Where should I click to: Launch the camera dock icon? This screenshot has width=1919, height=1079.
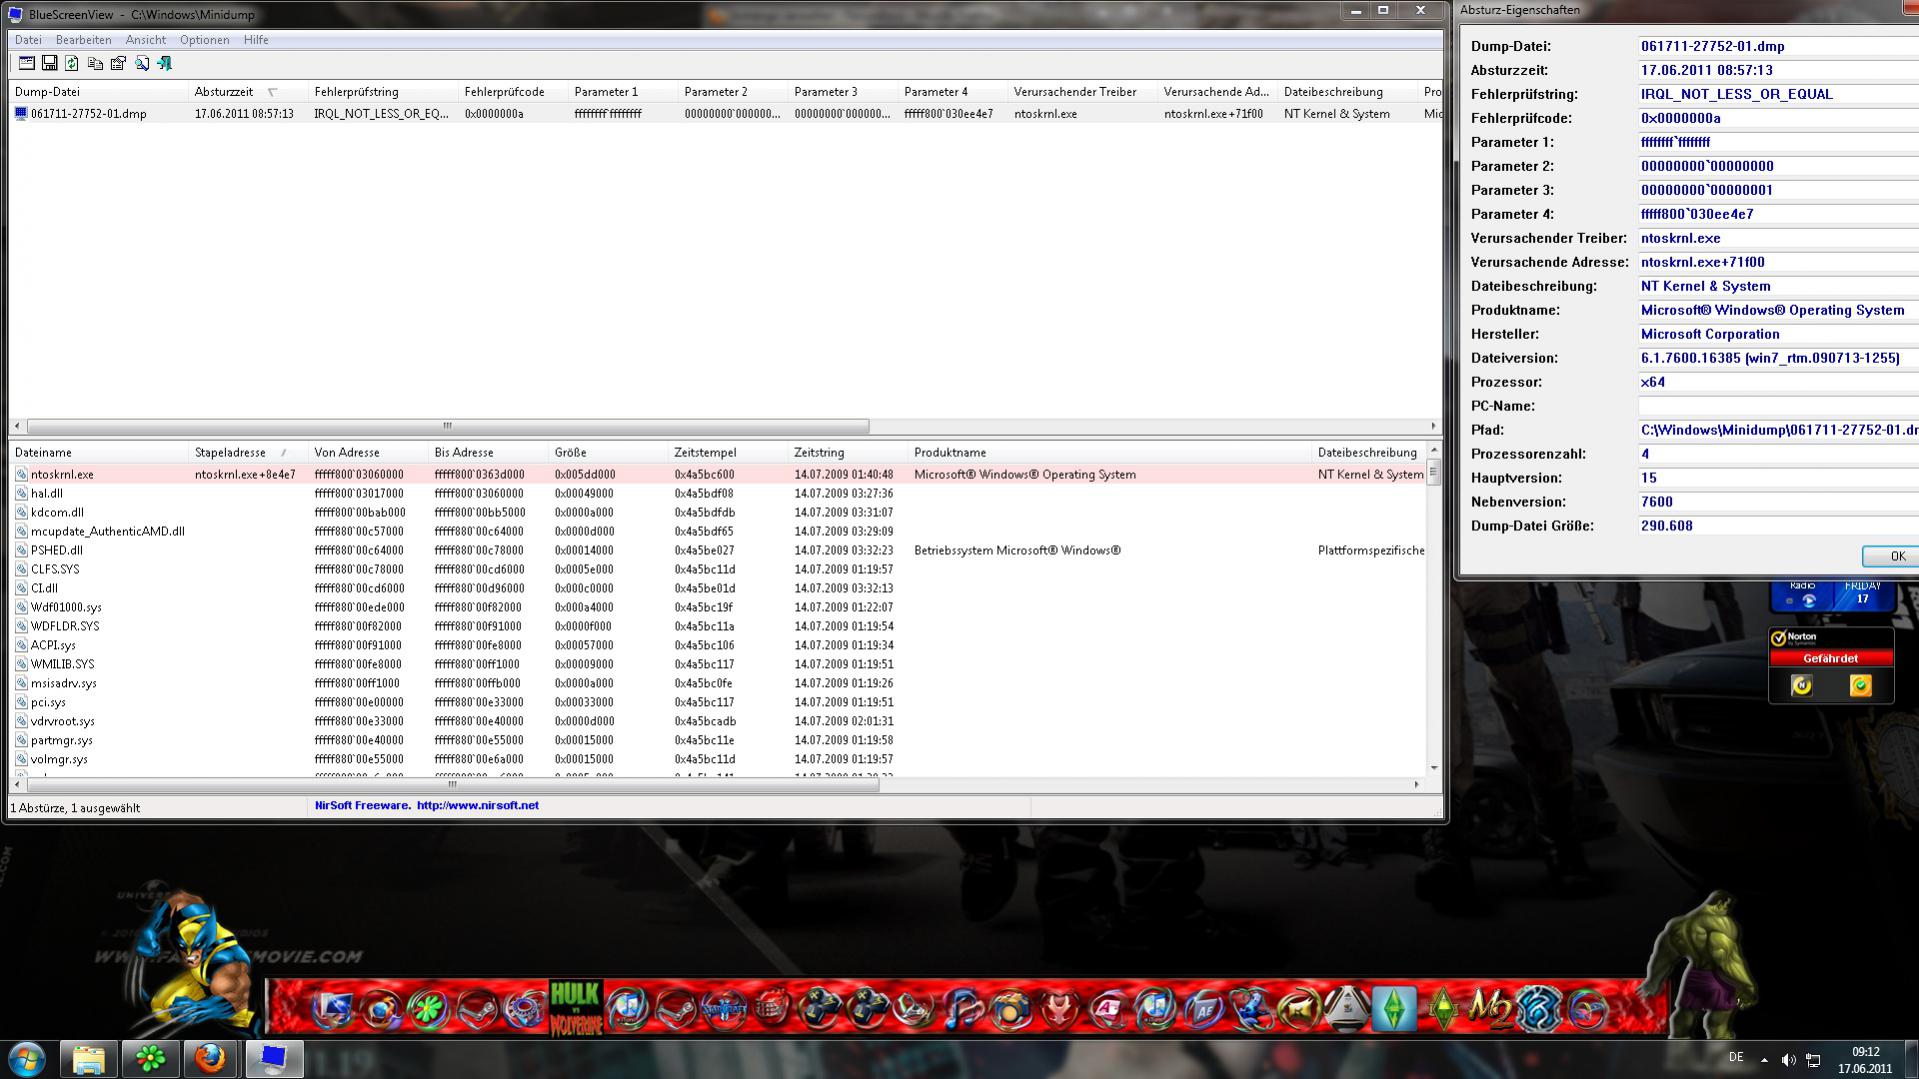pyautogui.click(x=1010, y=1010)
